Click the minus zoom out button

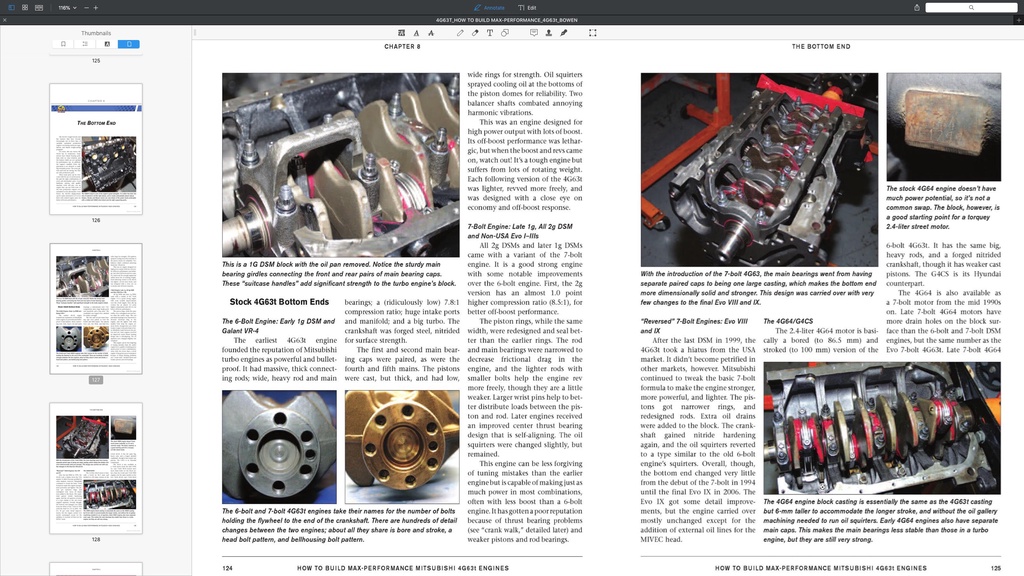[x=86, y=8]
